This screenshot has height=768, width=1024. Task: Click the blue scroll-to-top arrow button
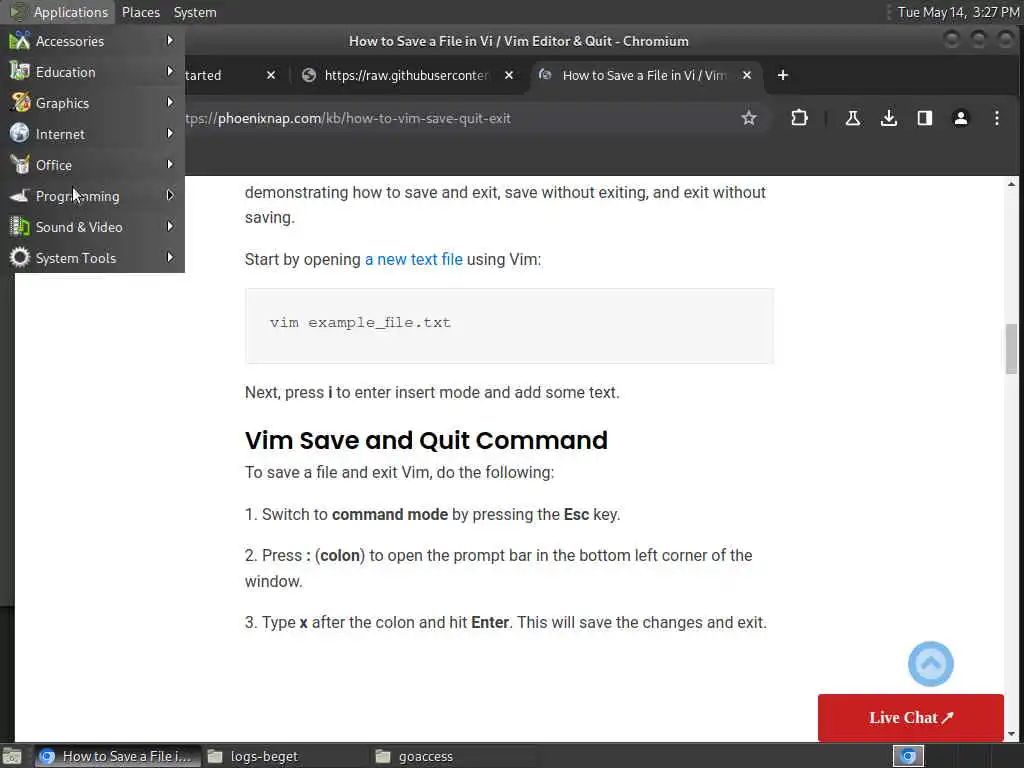tap(931, 664)
